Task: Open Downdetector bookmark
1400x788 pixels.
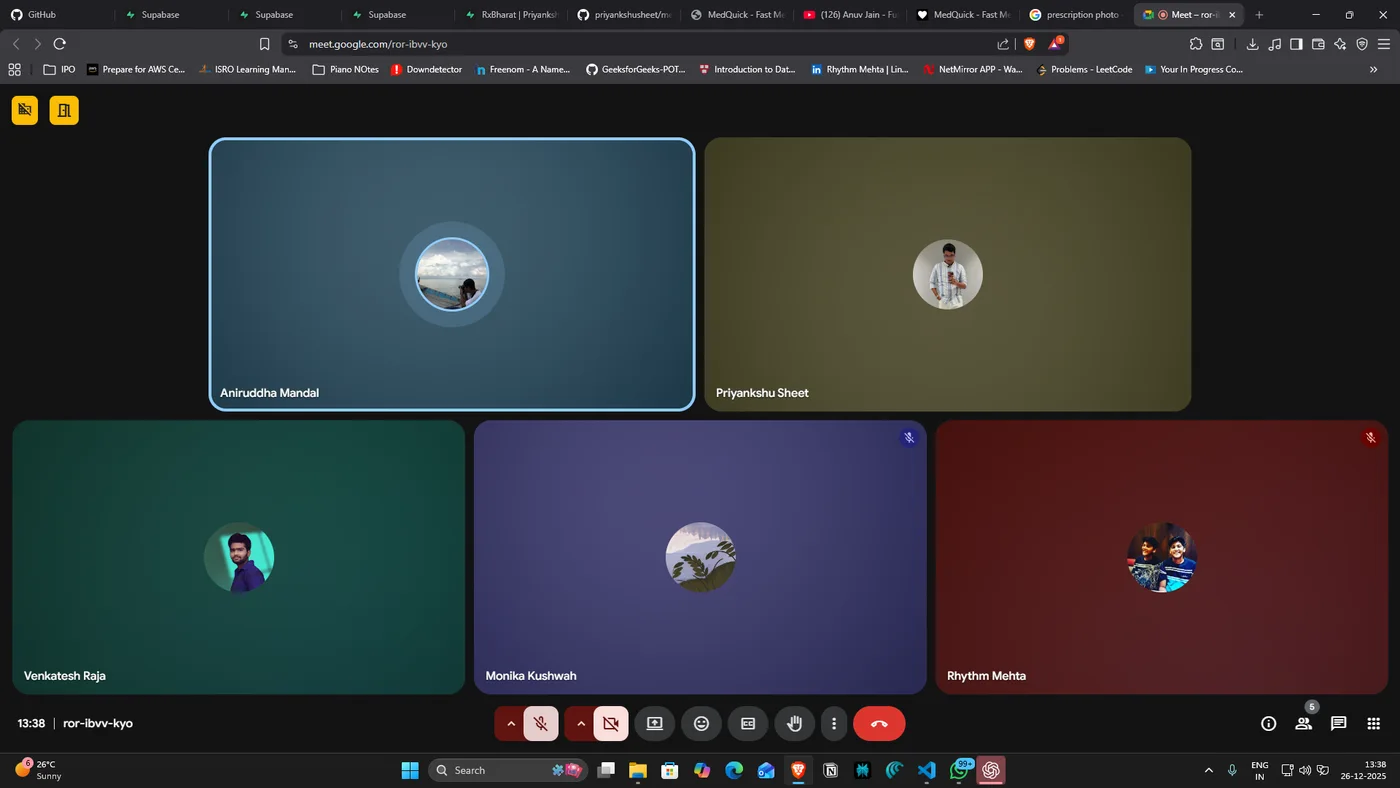Action: click(427, 69)
